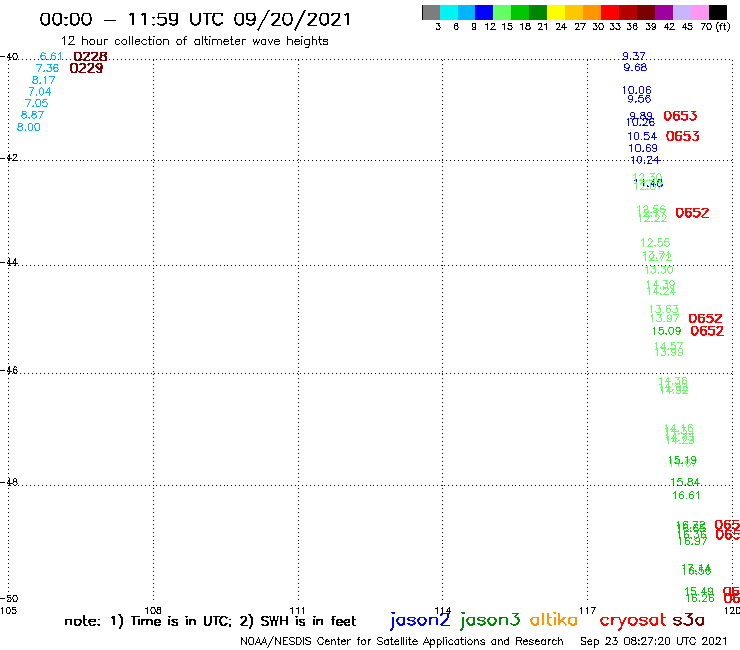Pick the purple swatch above 42

[664, 12]
